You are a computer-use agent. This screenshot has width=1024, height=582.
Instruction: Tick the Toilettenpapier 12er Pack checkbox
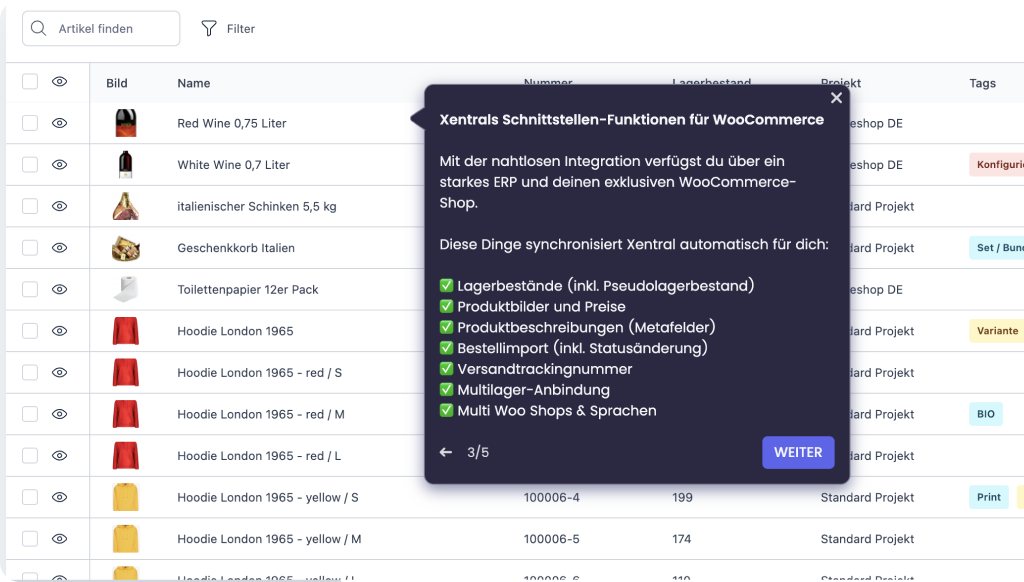(30, 289)
